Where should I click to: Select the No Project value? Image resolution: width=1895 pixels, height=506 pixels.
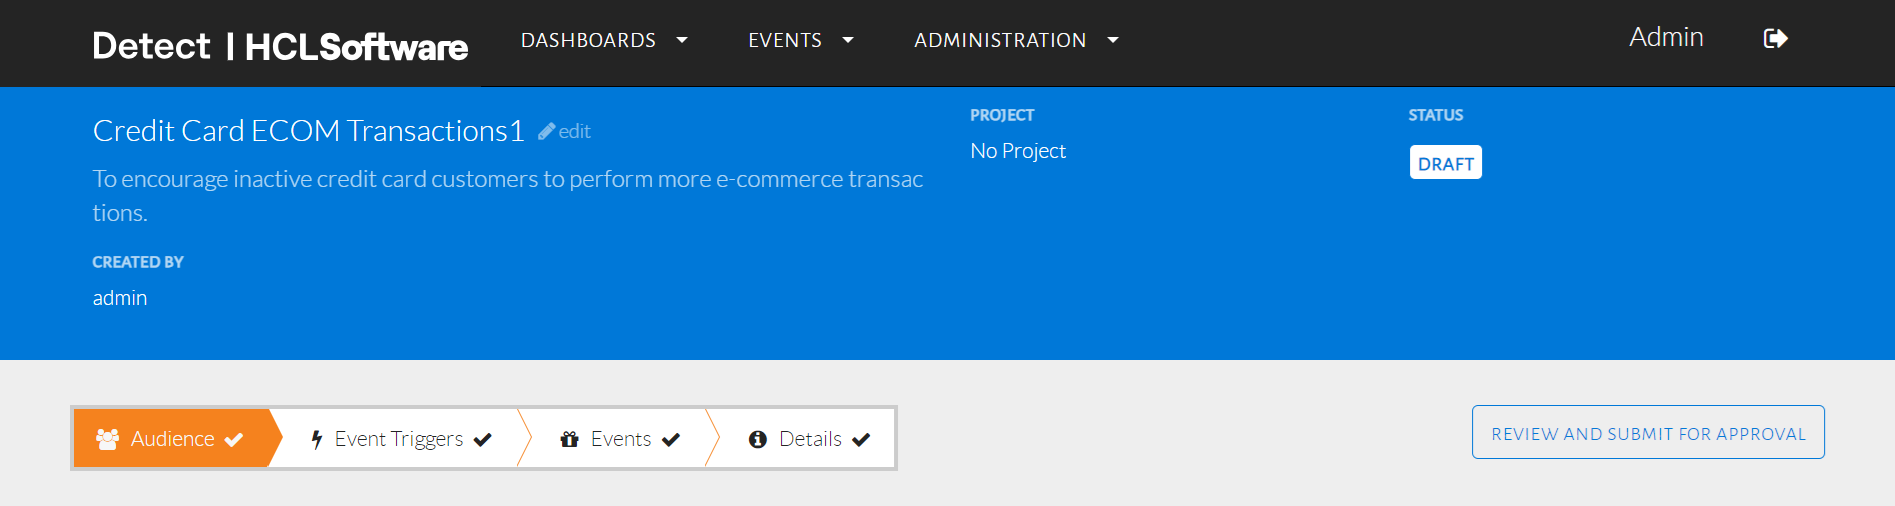[x=1018, y=151]
